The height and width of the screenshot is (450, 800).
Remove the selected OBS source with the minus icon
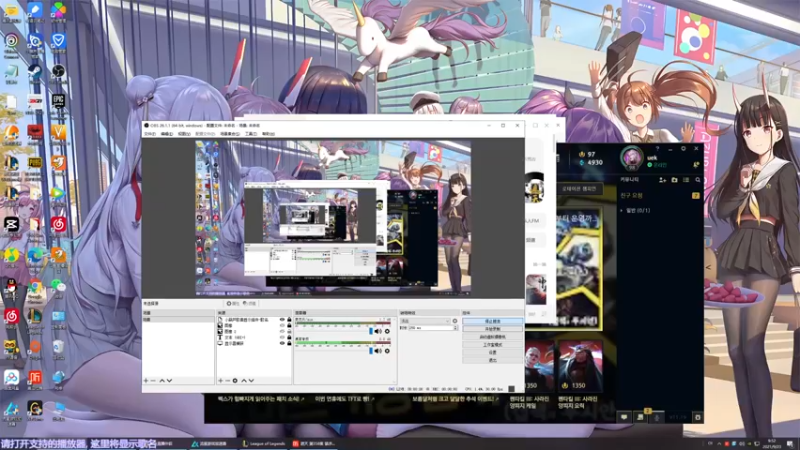[x=228, y=381]
